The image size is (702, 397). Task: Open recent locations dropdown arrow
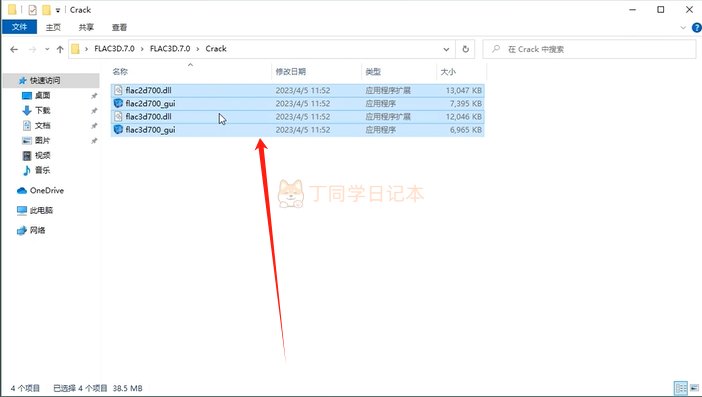(47, 49)
